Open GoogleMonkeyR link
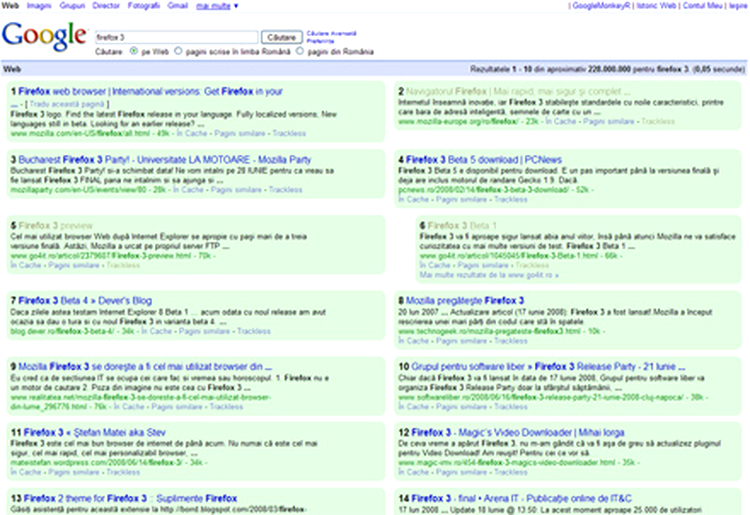This screenshot has width=750, height=515. click(x=601, y=6)
